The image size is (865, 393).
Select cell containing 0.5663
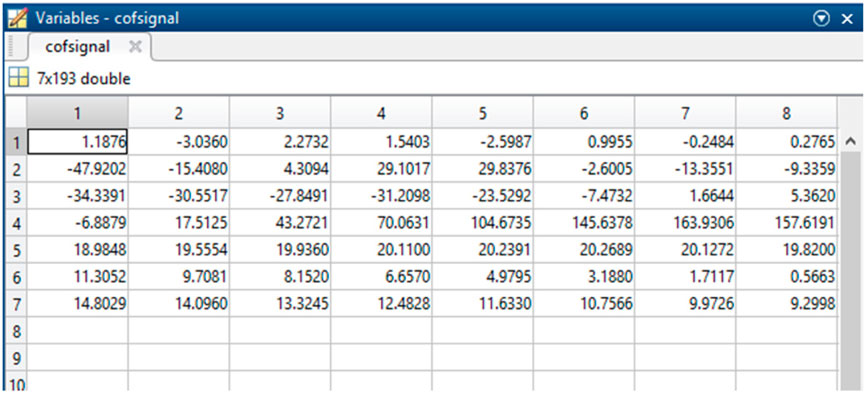[x=786, y=277]
